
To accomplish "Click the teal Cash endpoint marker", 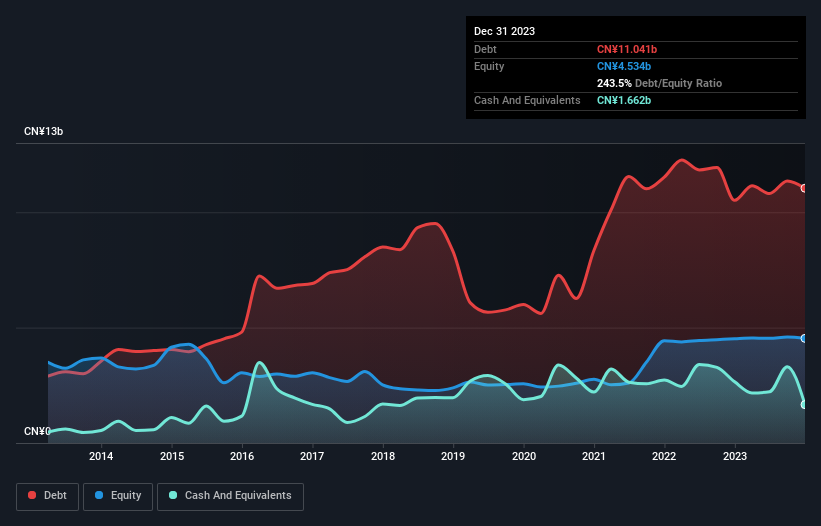I will (804, 405).
